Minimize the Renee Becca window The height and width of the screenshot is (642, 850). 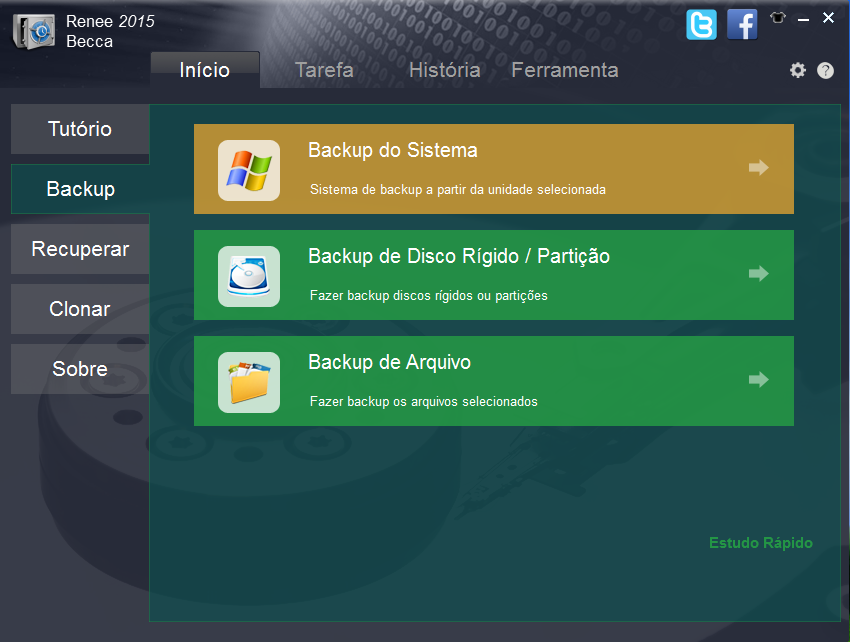coord(803,19)
